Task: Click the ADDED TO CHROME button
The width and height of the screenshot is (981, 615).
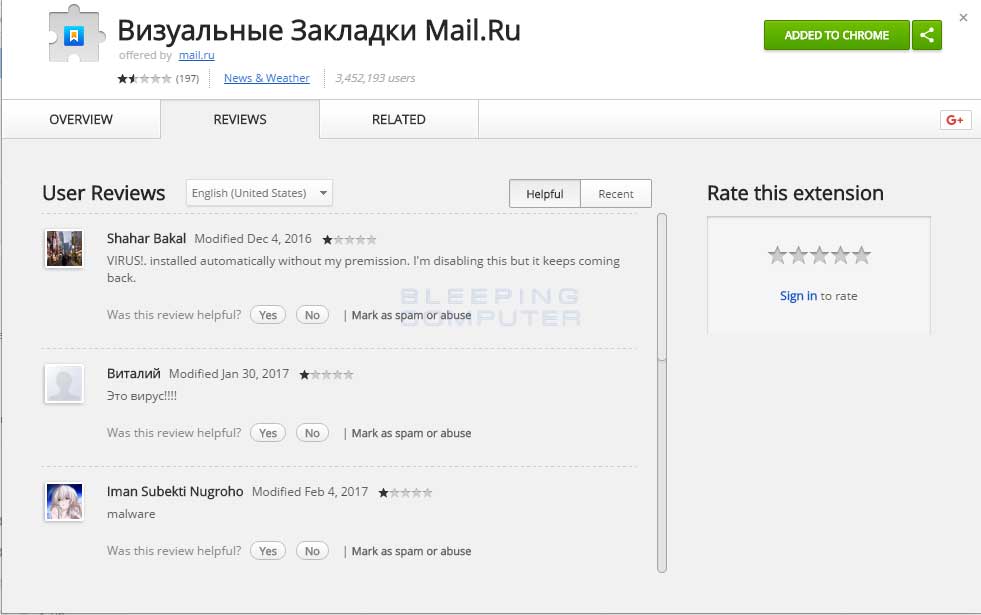Action: tap(836, 34)
